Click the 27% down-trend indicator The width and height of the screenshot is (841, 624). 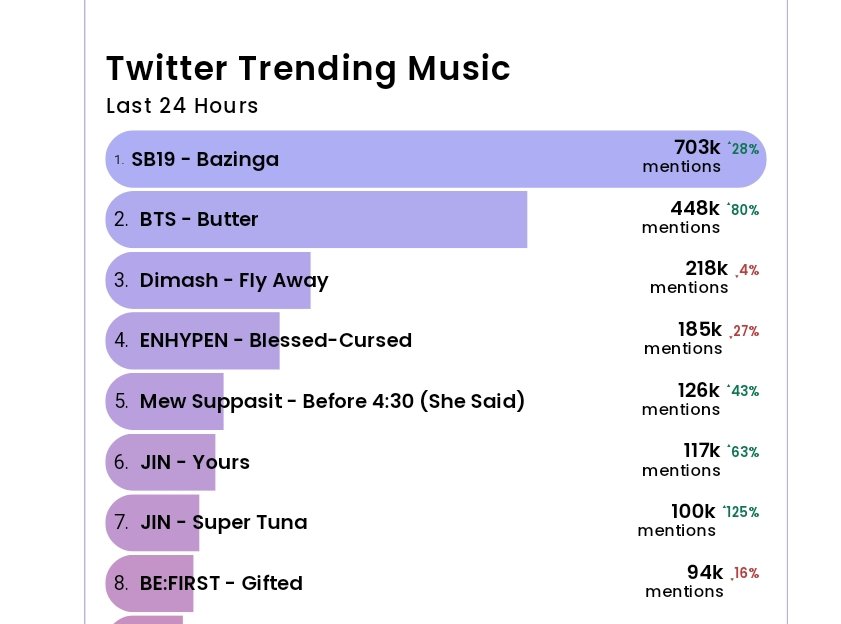pyautogui.click(x=744, y=331)
